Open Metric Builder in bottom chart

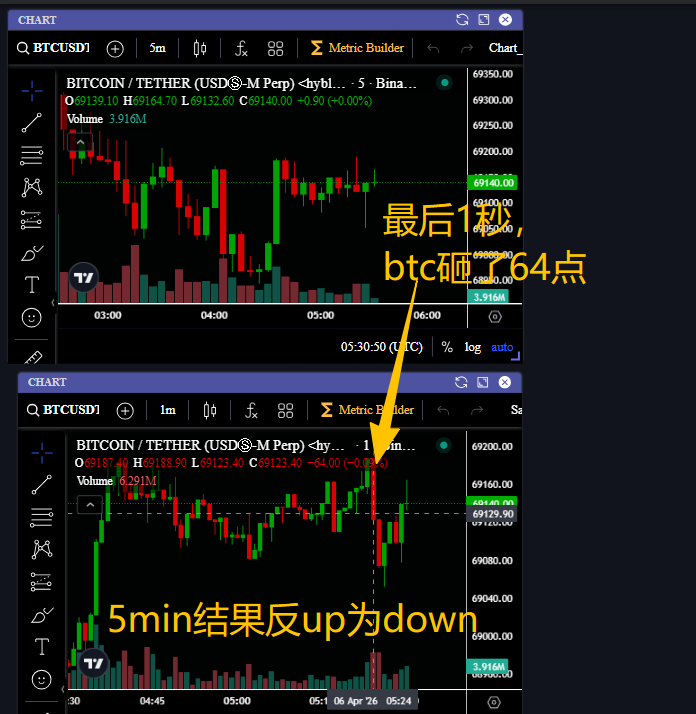[x=367, y=410]
